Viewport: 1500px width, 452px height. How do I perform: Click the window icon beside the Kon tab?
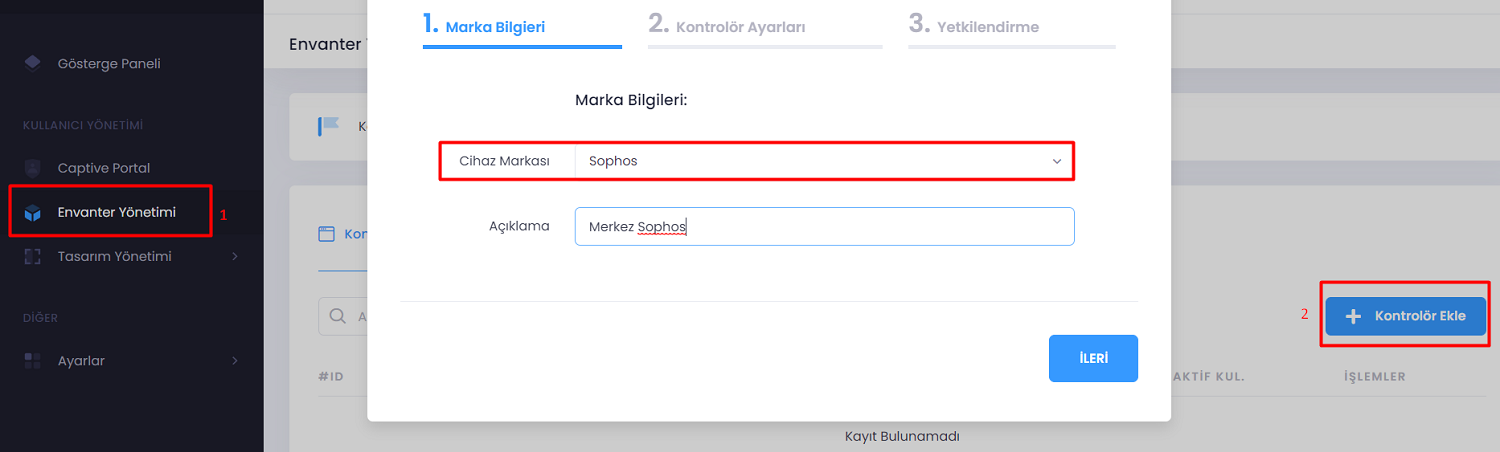coord(326,234)
